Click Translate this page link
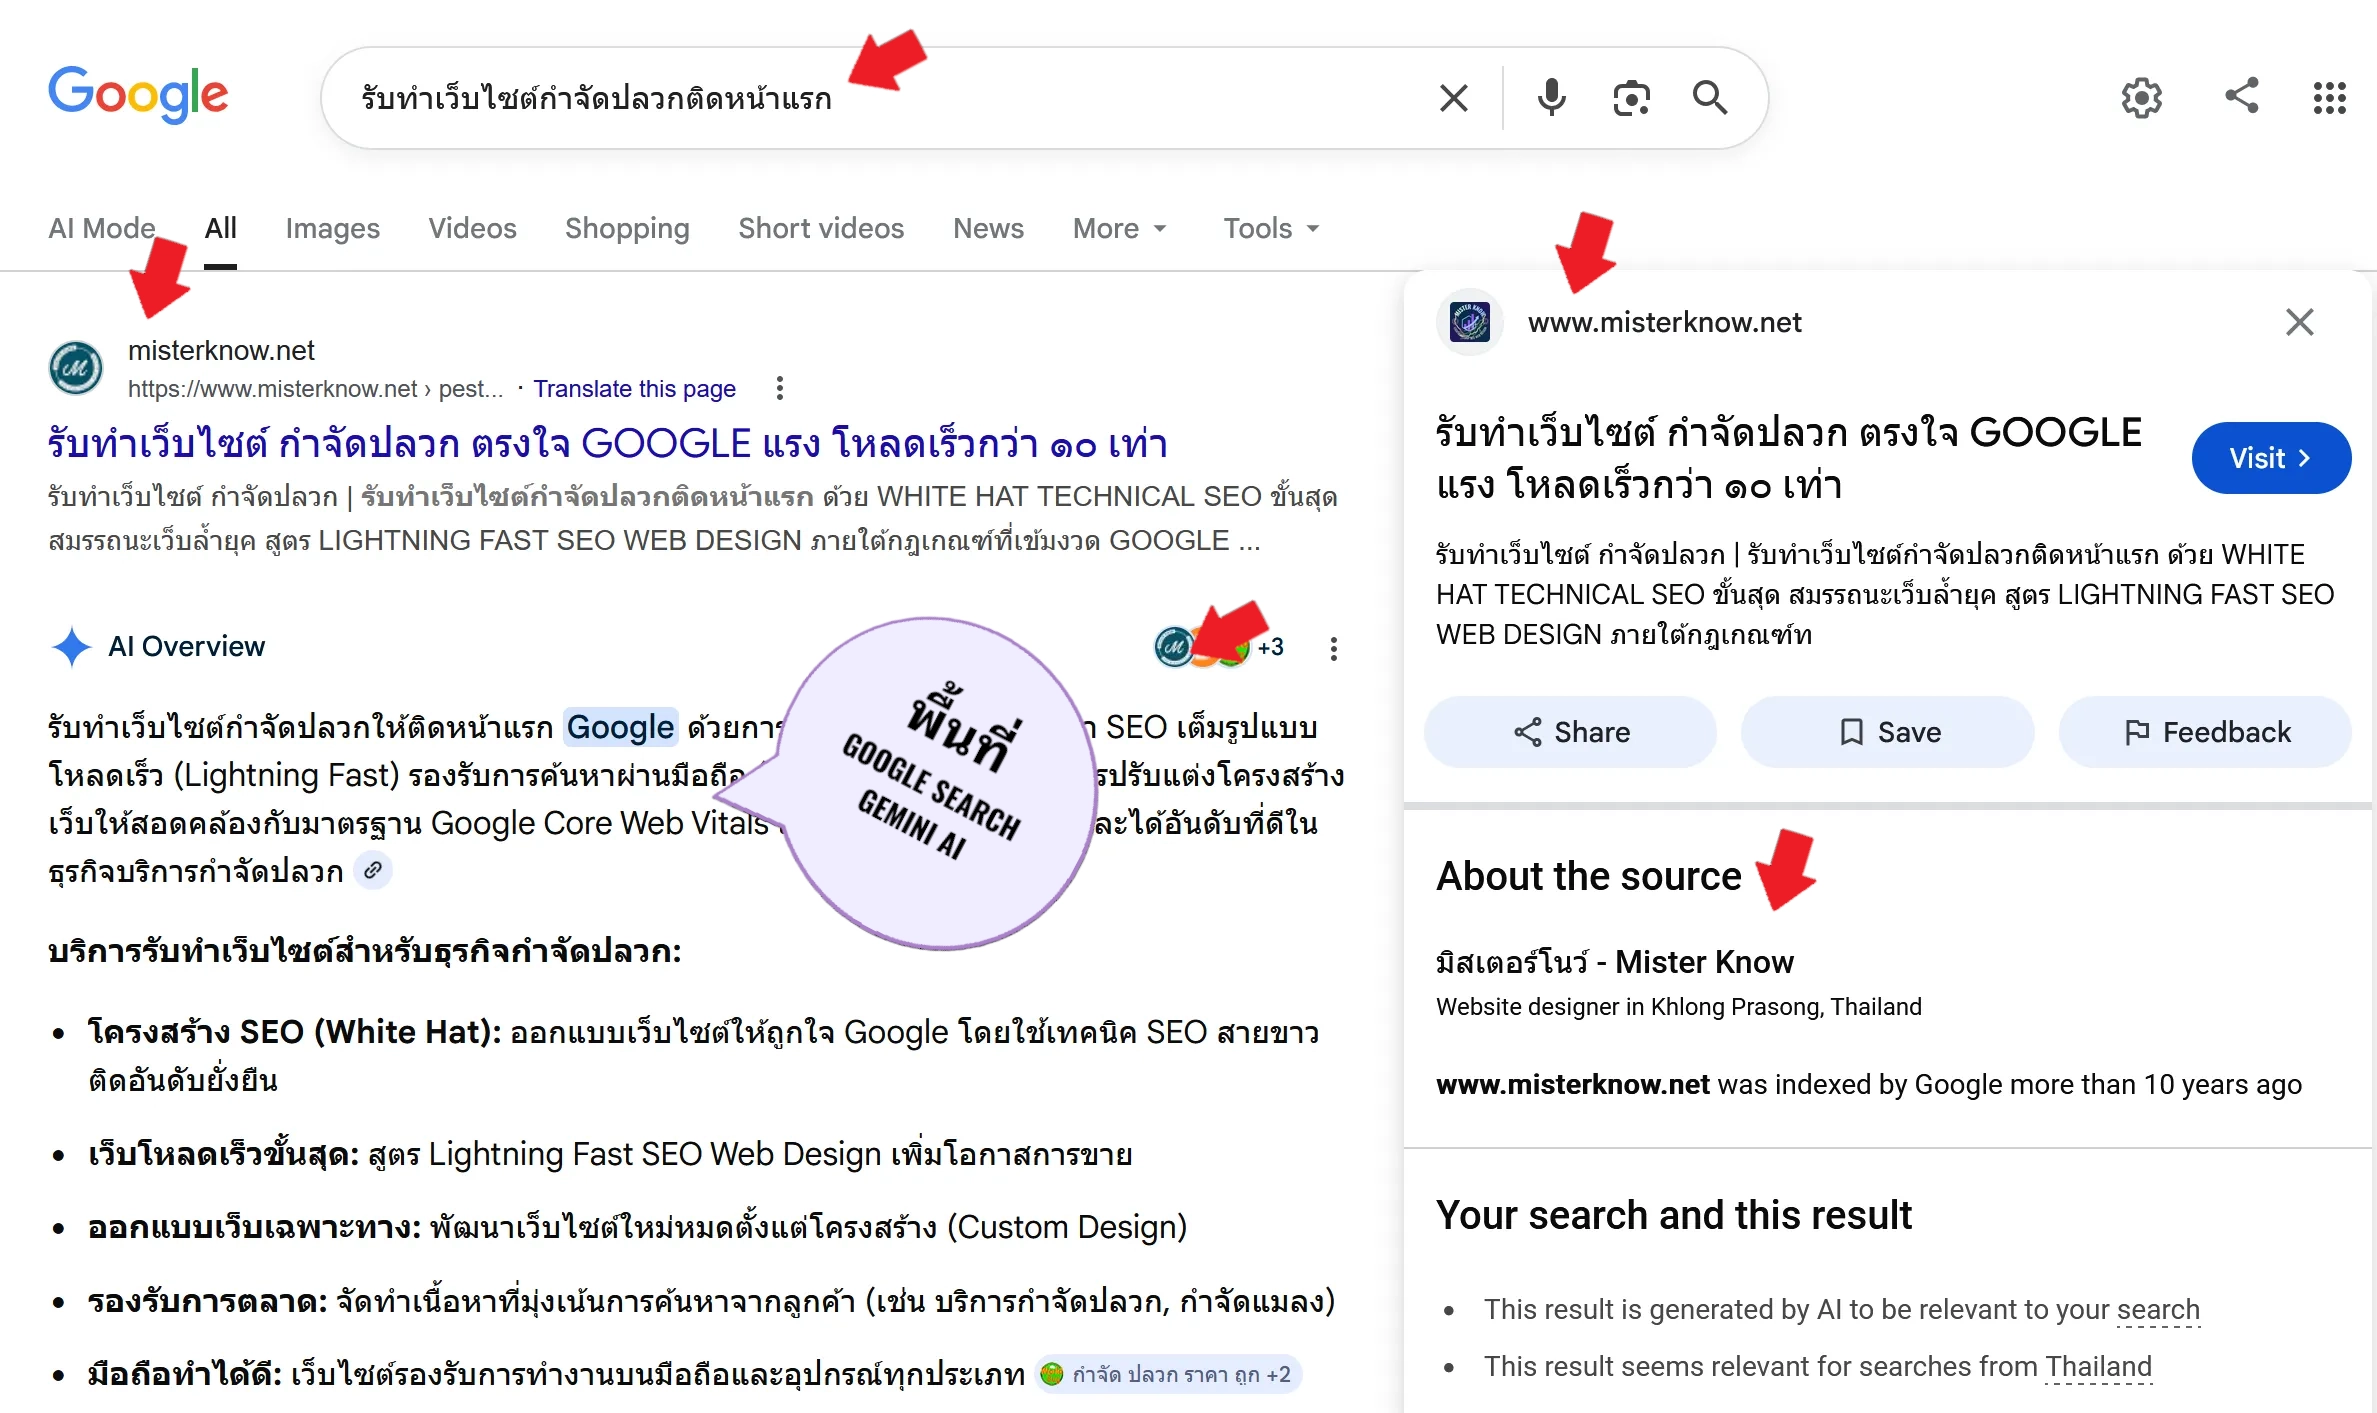This screenshot has height=1413, width=2377. pyautogui.click(x=634, y=388)
